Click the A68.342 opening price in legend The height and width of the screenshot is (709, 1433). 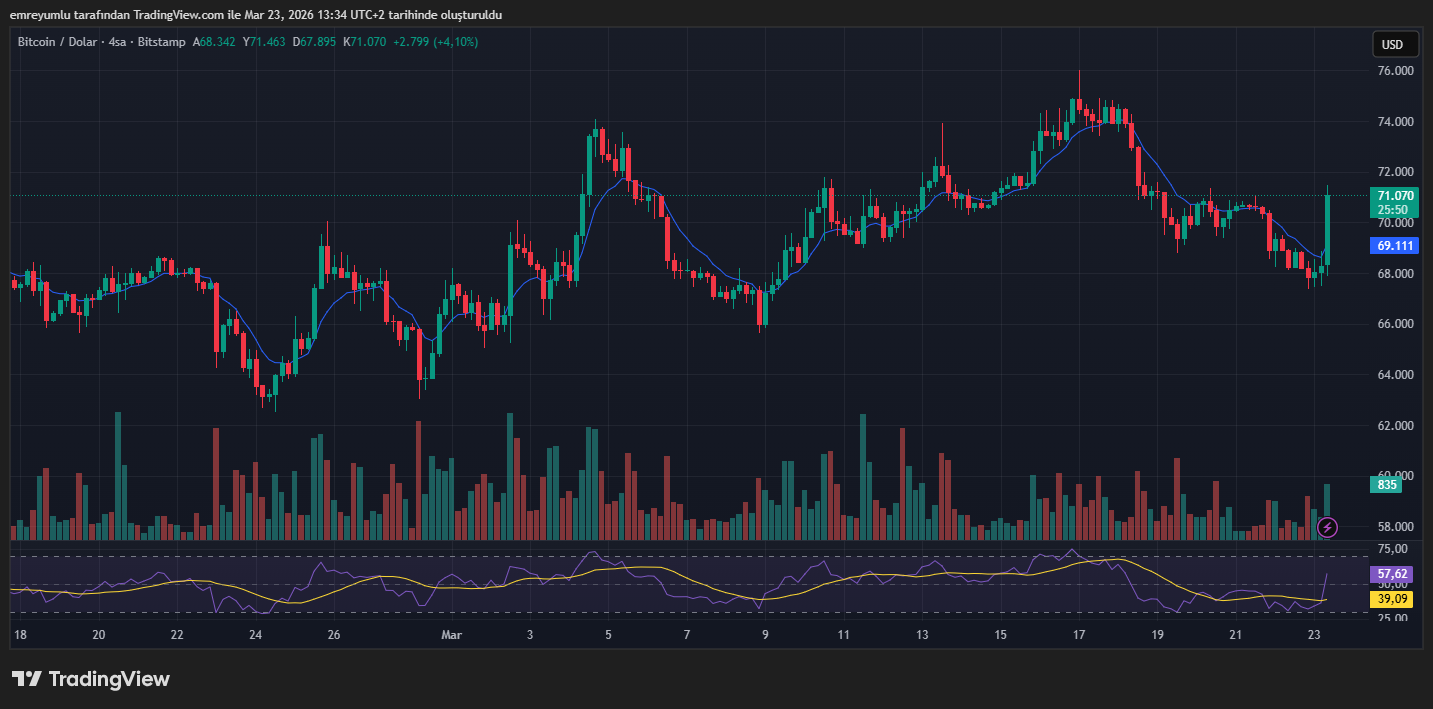214,42
